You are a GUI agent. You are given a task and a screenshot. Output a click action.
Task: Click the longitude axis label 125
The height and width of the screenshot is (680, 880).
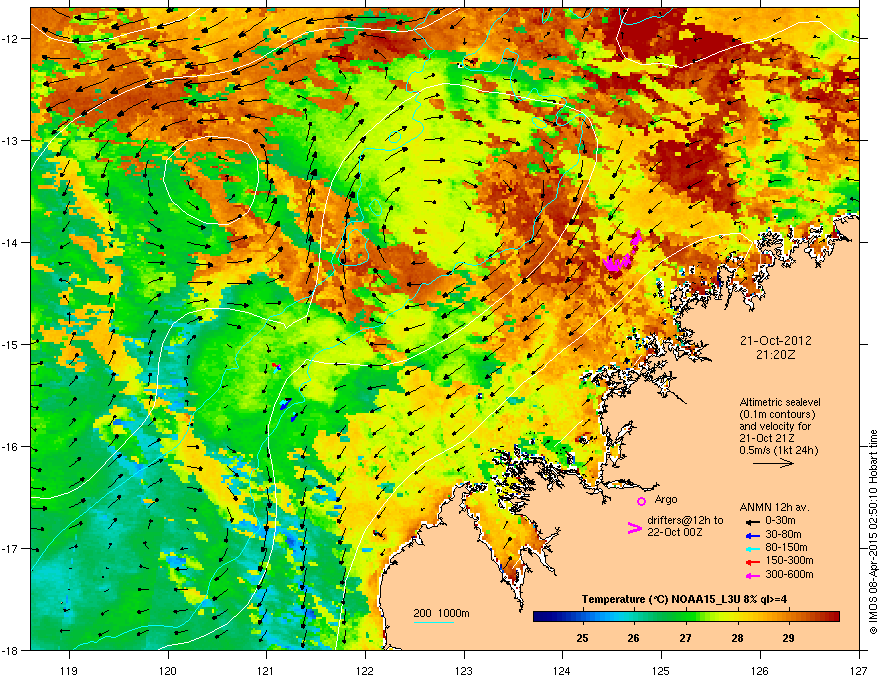tap(661, 670)
